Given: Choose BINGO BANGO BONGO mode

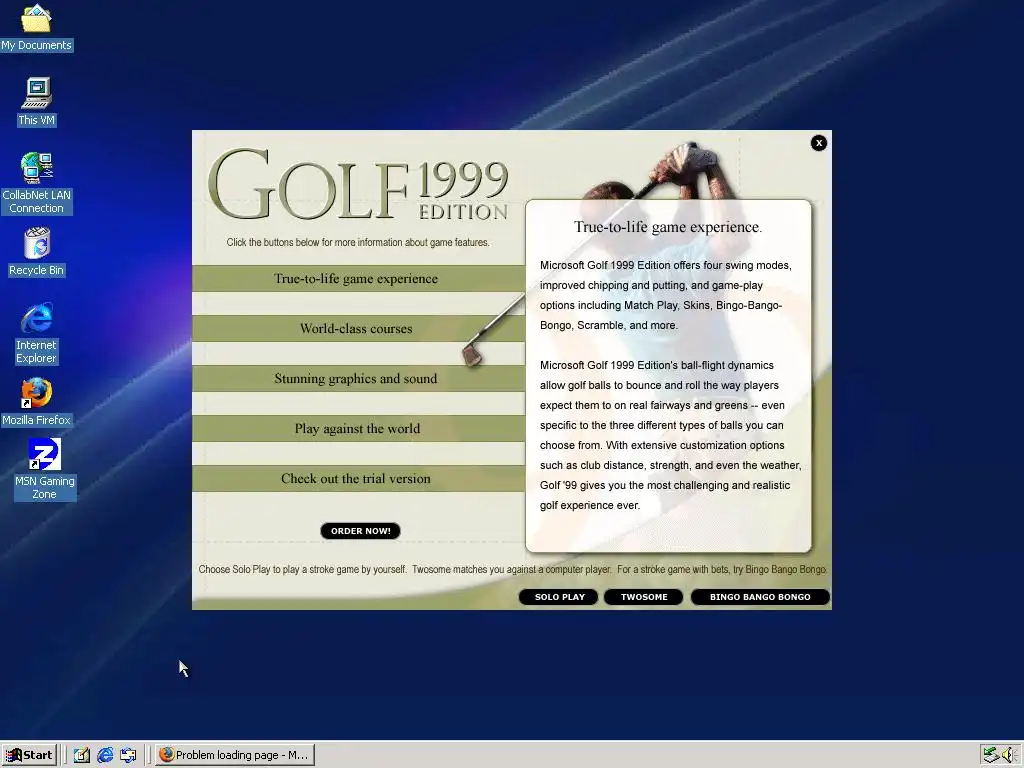Looking at the screenshot, I should tap(760, 597).
